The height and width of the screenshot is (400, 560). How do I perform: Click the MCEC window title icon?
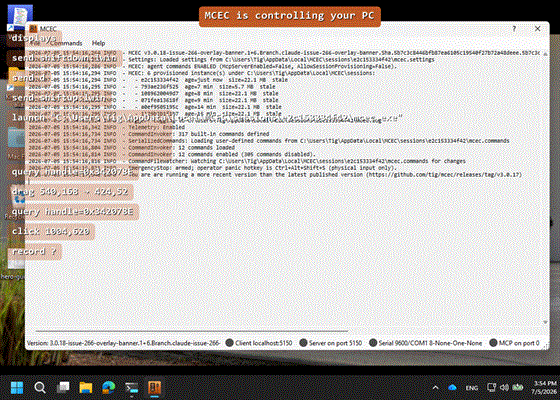point(33,28)
